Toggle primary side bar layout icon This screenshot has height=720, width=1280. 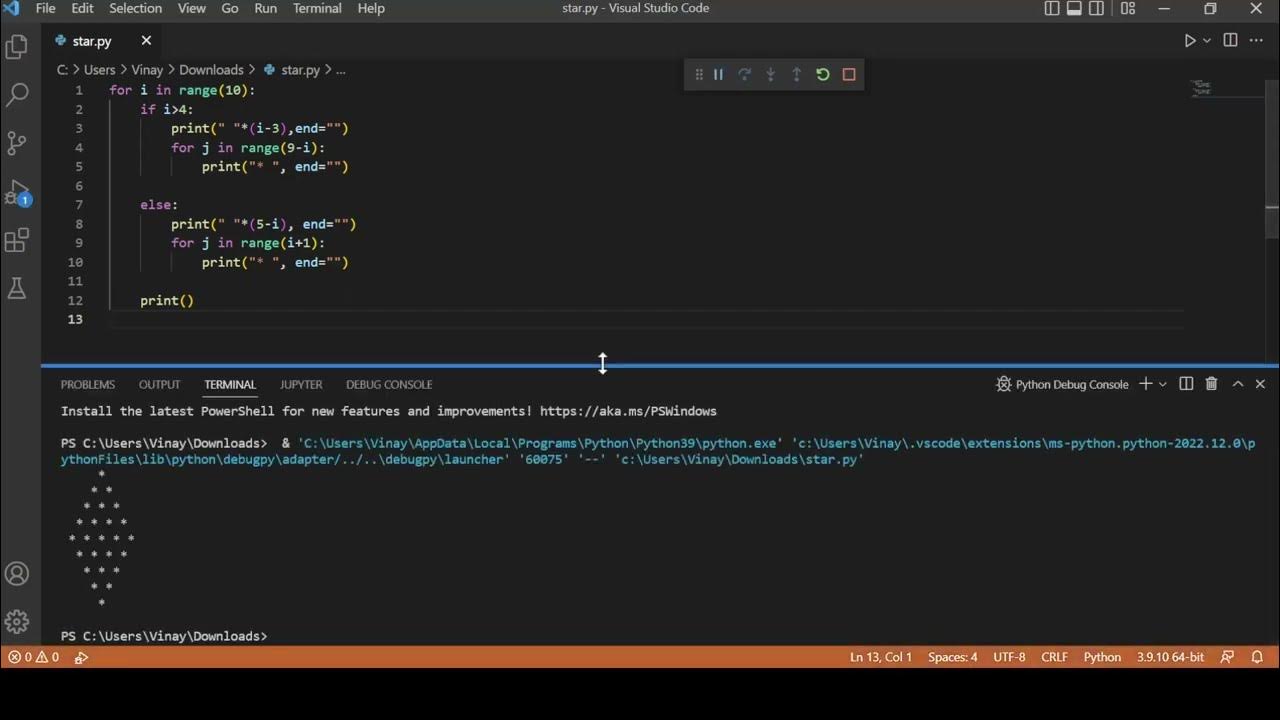(1052, 9)
